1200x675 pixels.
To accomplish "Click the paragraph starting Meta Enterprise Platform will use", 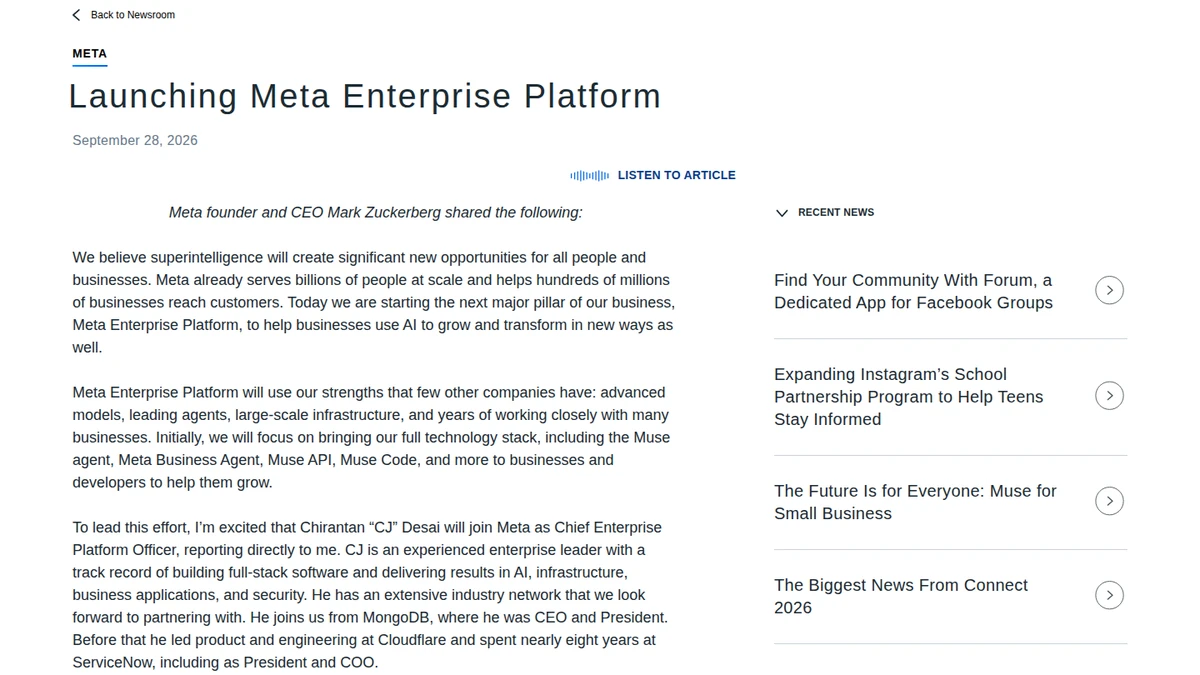I will pos(371,437).
